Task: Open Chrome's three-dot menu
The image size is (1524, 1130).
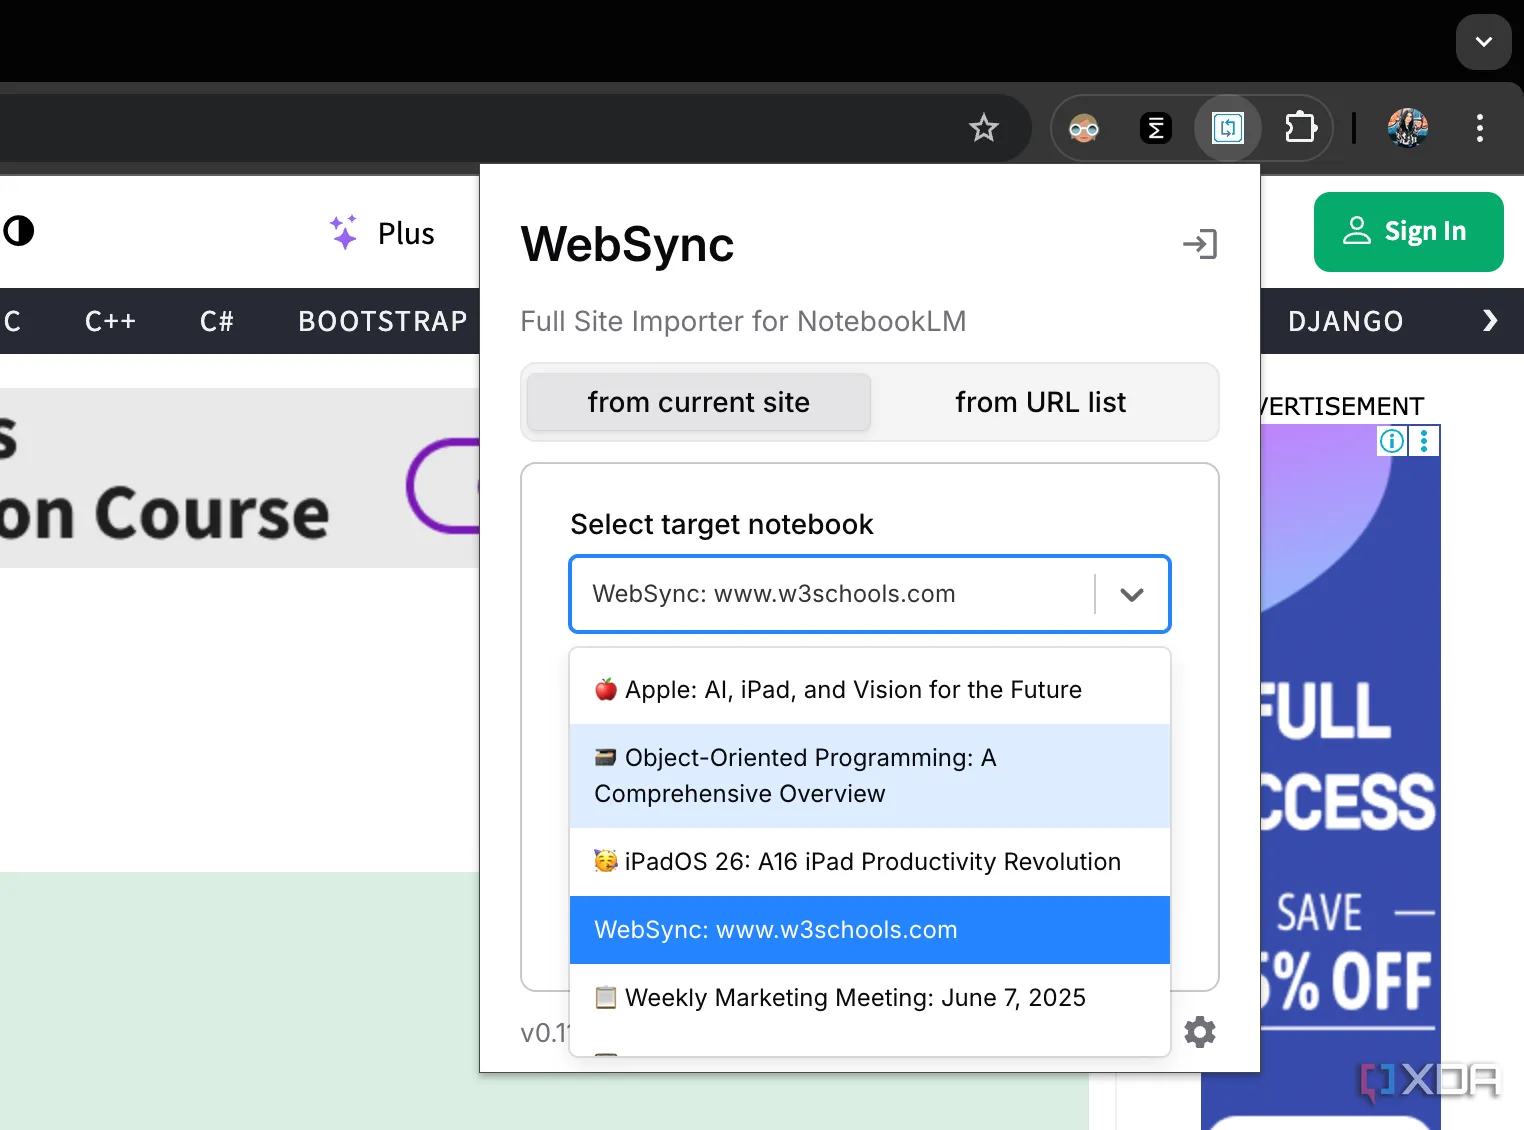Action: 1480,128
